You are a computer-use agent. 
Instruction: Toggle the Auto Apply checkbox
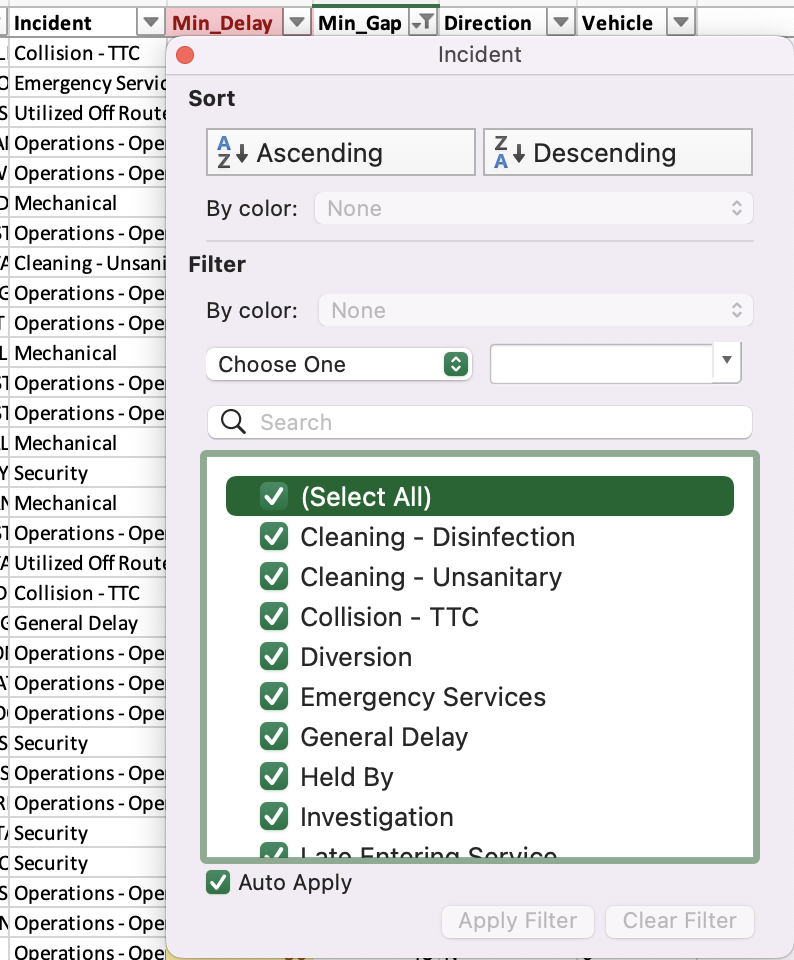tap(217, 882)
